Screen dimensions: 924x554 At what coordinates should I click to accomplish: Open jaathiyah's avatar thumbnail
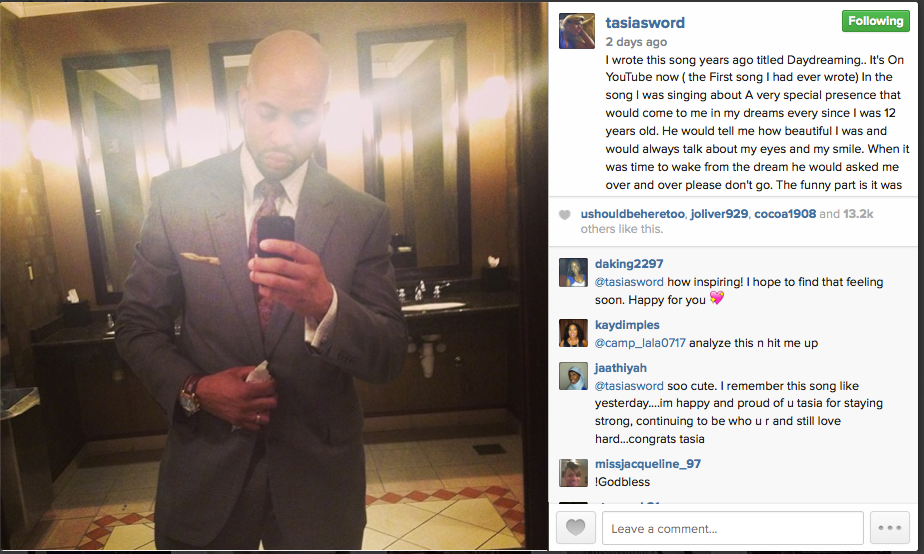click(573, 376)
